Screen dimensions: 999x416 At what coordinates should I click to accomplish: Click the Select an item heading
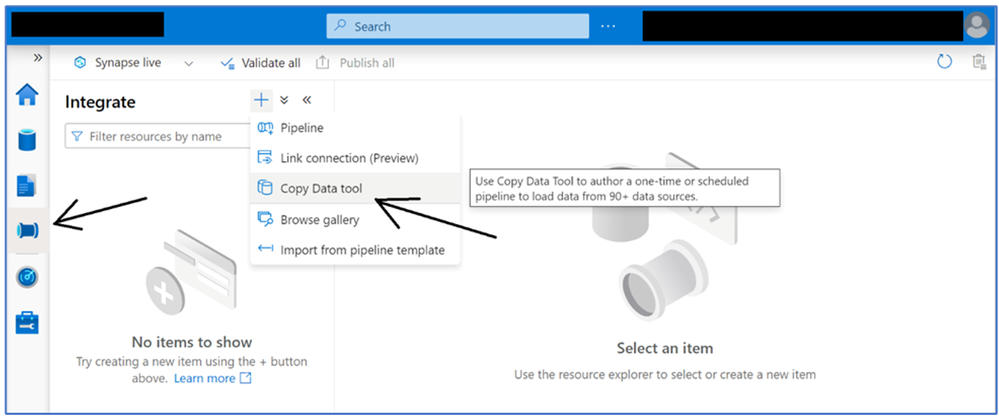(x=665, y=348)
